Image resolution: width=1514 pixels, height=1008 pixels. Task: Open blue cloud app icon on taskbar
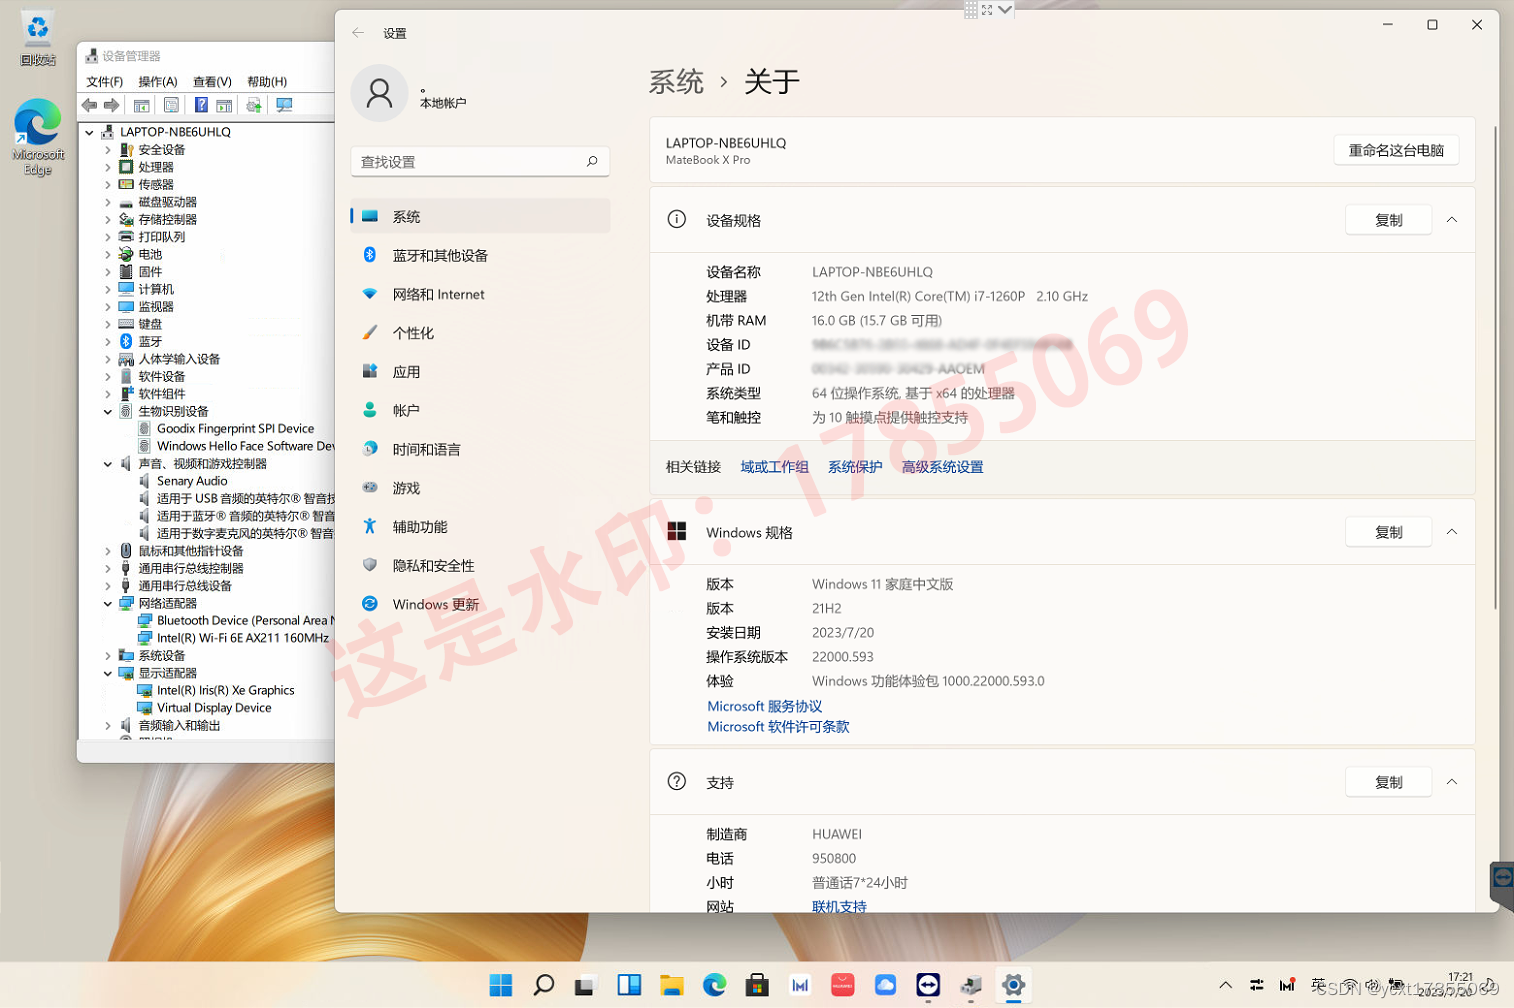[885, 985]
